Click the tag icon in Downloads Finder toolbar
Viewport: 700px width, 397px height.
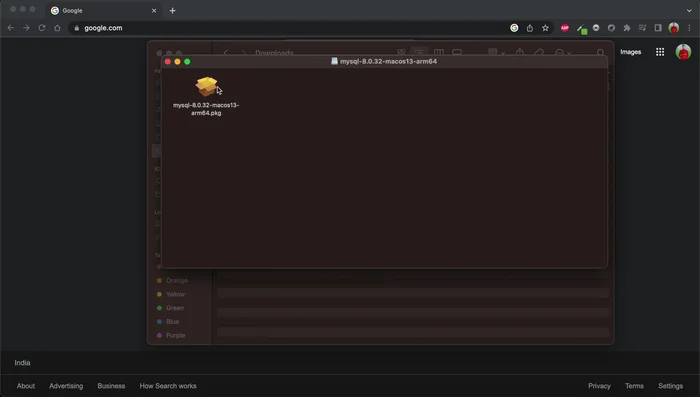539,52
